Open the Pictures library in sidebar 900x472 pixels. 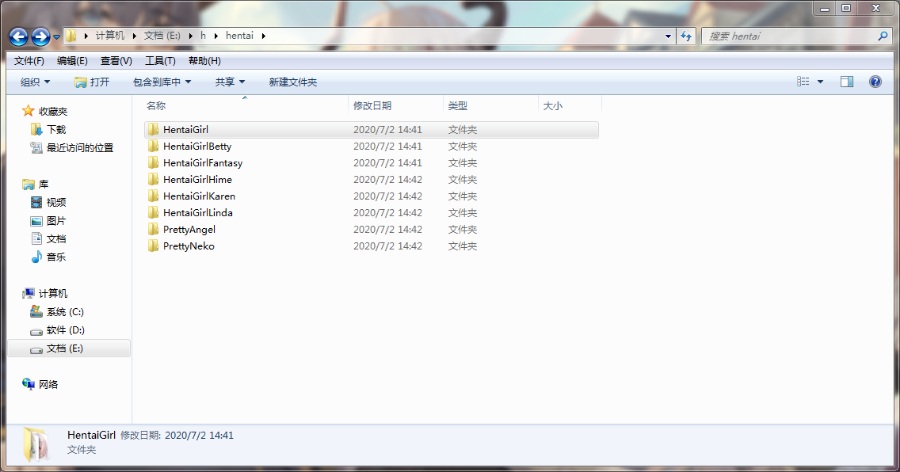(x=37, y=221)
